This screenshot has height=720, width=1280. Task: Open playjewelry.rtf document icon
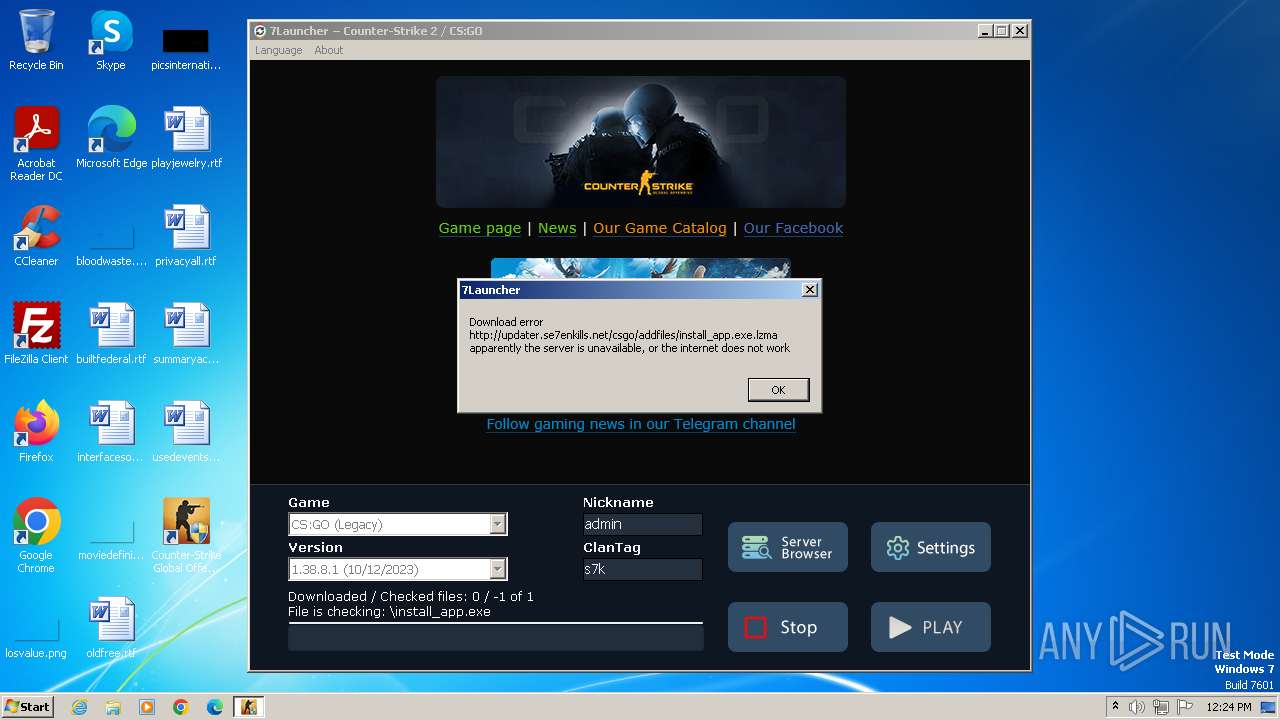187,138
